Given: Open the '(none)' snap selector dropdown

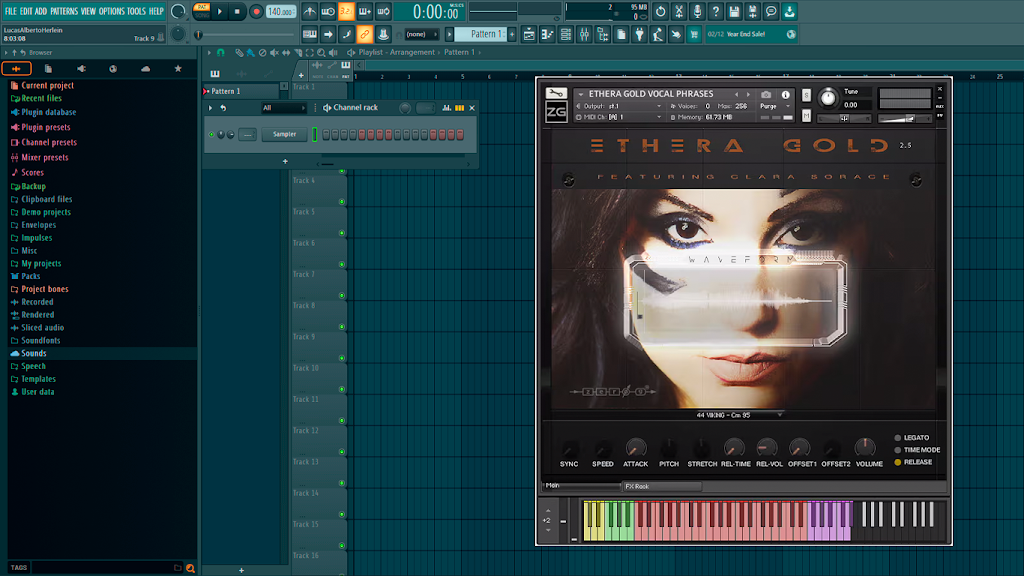Looking at the screenshot, I should coord(421,34).
